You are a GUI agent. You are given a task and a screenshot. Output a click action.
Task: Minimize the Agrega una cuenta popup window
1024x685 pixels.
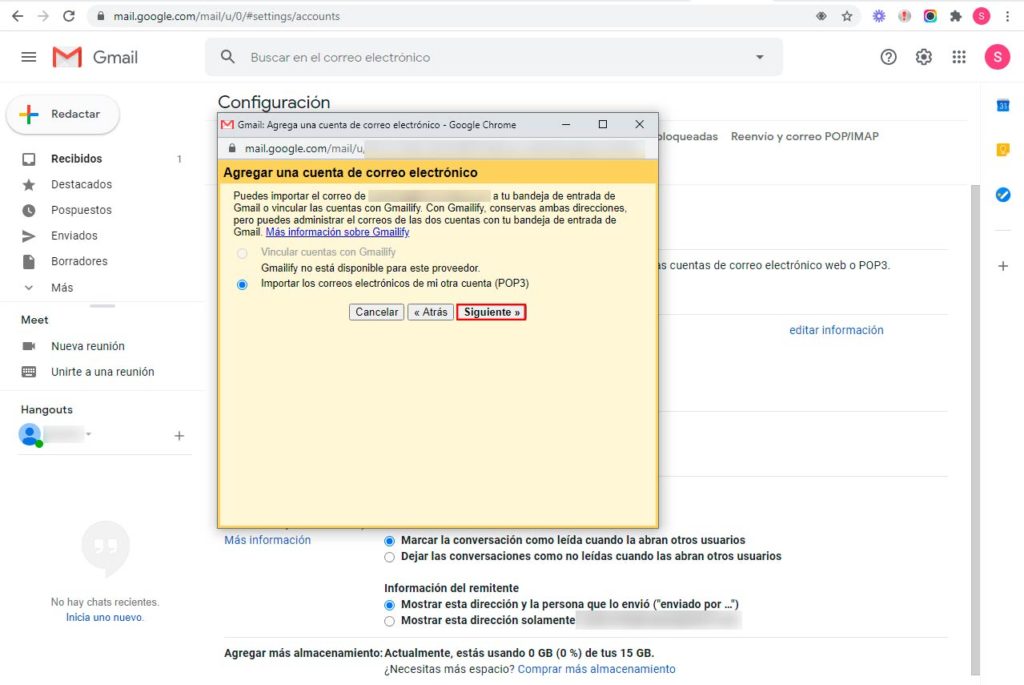point(566,124)
